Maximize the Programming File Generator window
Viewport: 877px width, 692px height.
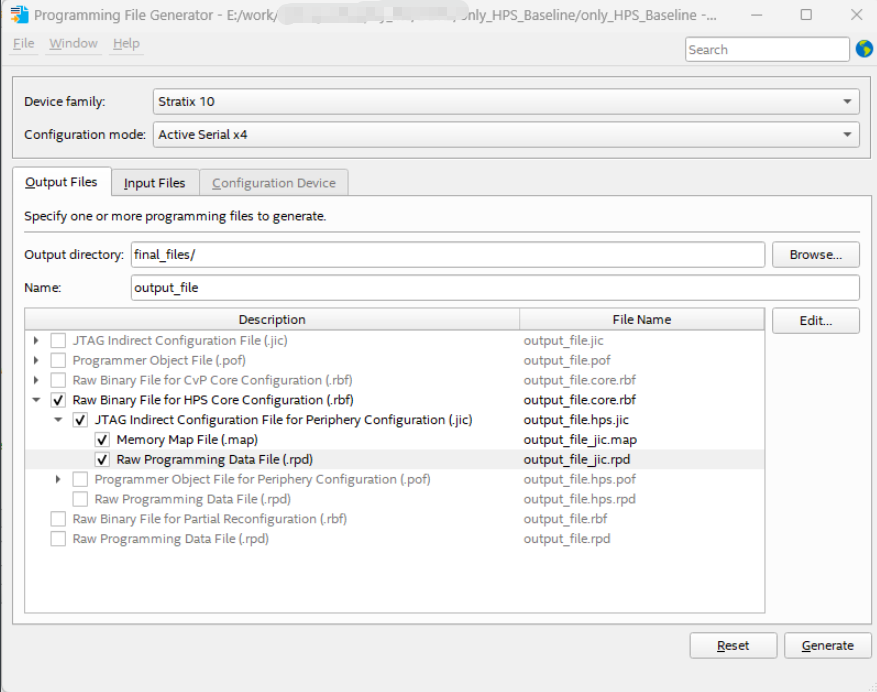(806, 15)
